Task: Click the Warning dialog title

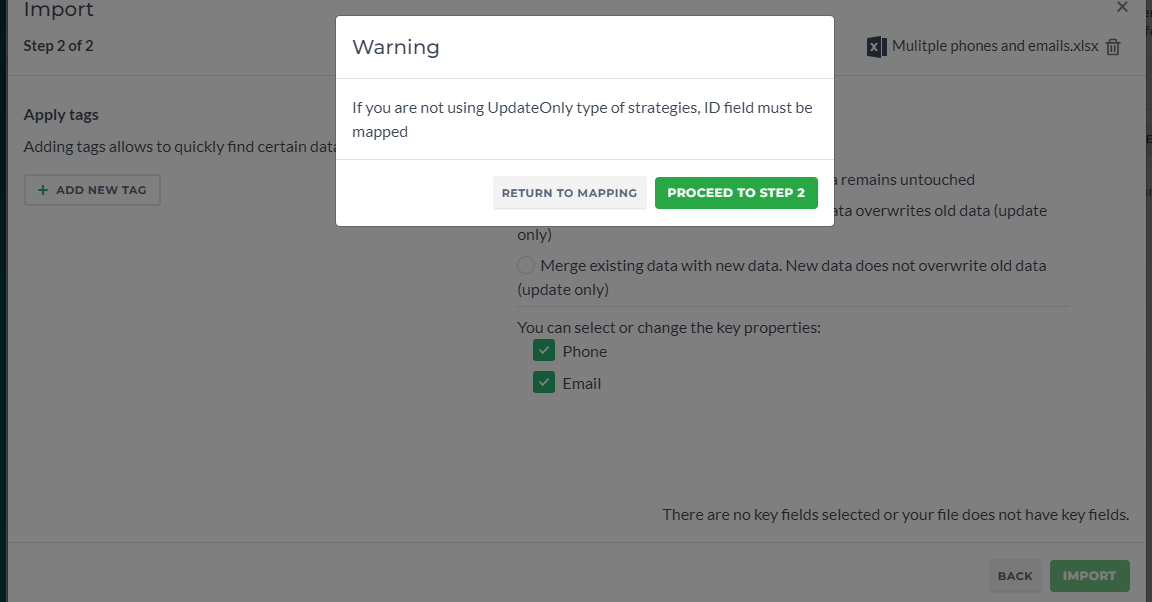Action: click(396, 47)
